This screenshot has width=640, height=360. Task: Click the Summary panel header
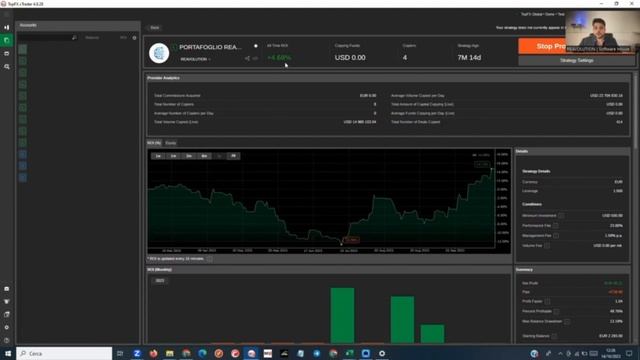524,269
